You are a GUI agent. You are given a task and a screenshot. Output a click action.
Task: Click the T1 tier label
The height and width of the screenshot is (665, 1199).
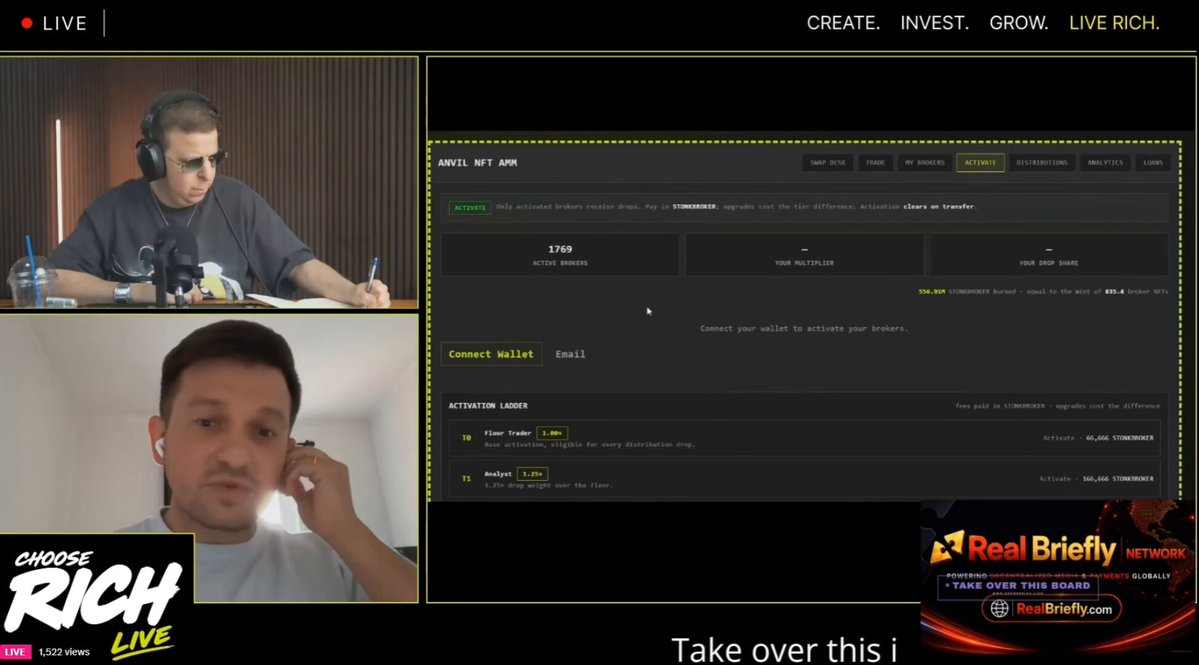tap(466, 478)
